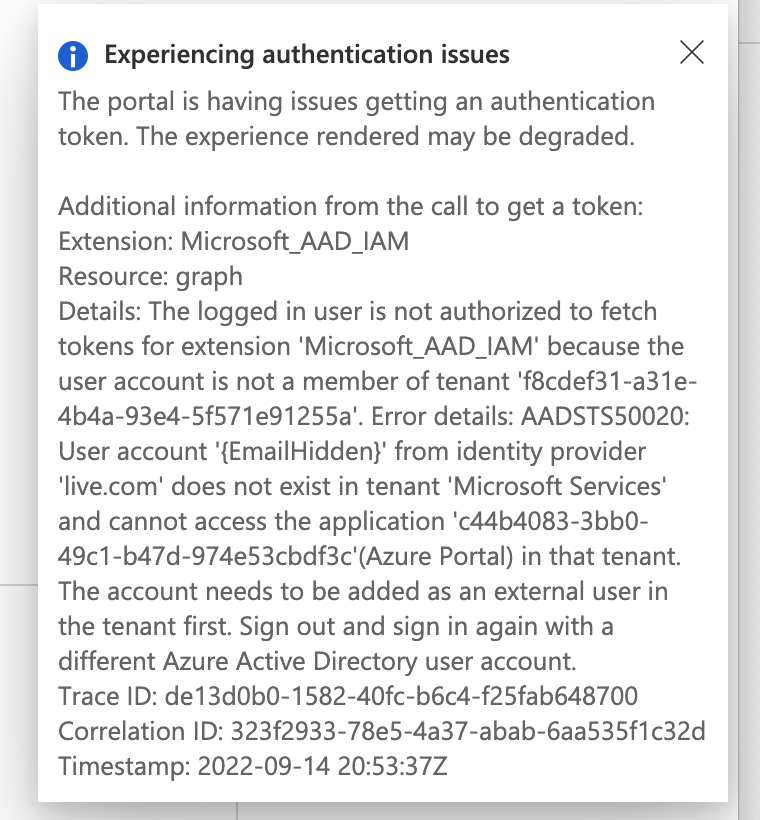Image resolution: width=760 pixels, height=820 pixels.
Task: Close the authentication issues dialog
Action: (691, 54)
